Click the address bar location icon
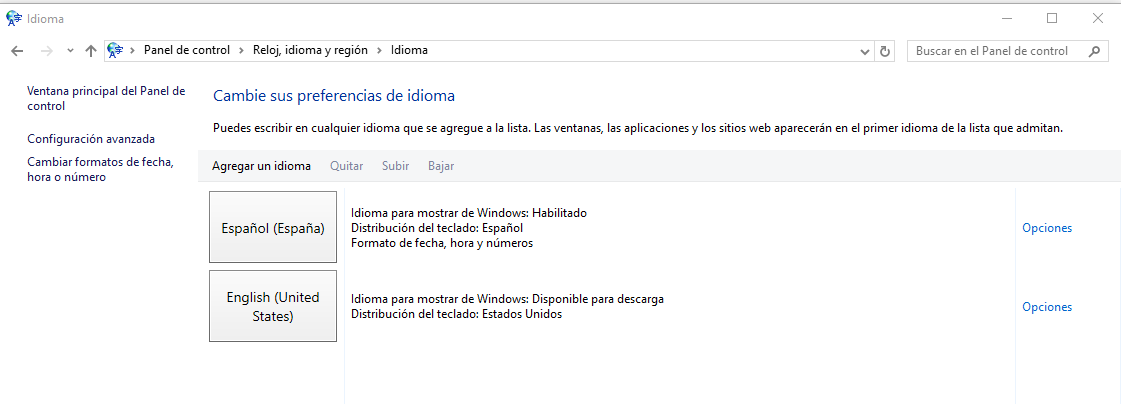The width and height of the screenshot is (1121, 404). point(115,50)
